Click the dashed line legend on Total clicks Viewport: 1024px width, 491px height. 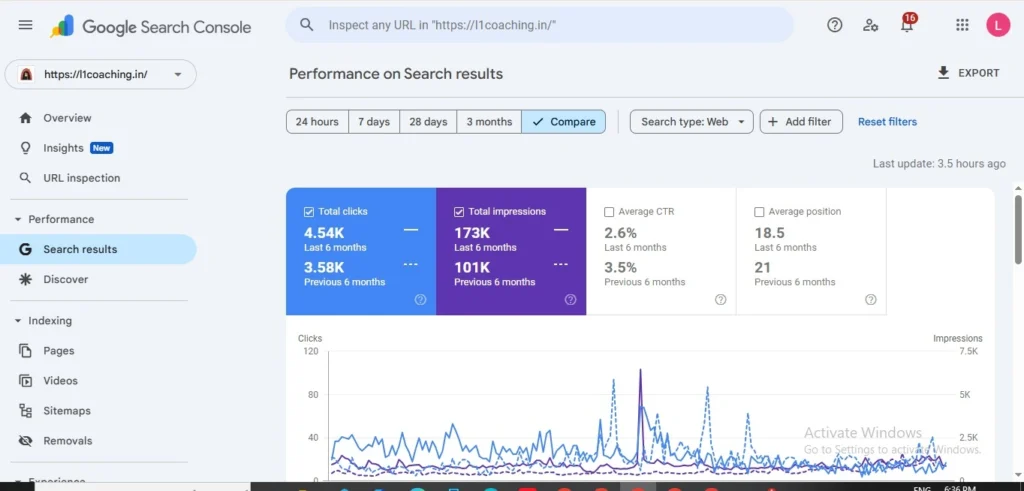411,264
